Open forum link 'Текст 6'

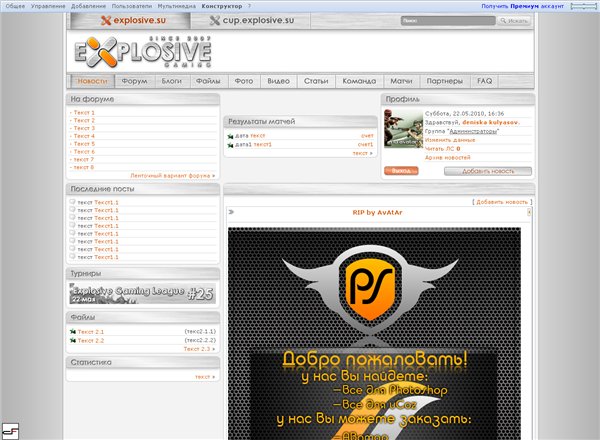(84, 152)
